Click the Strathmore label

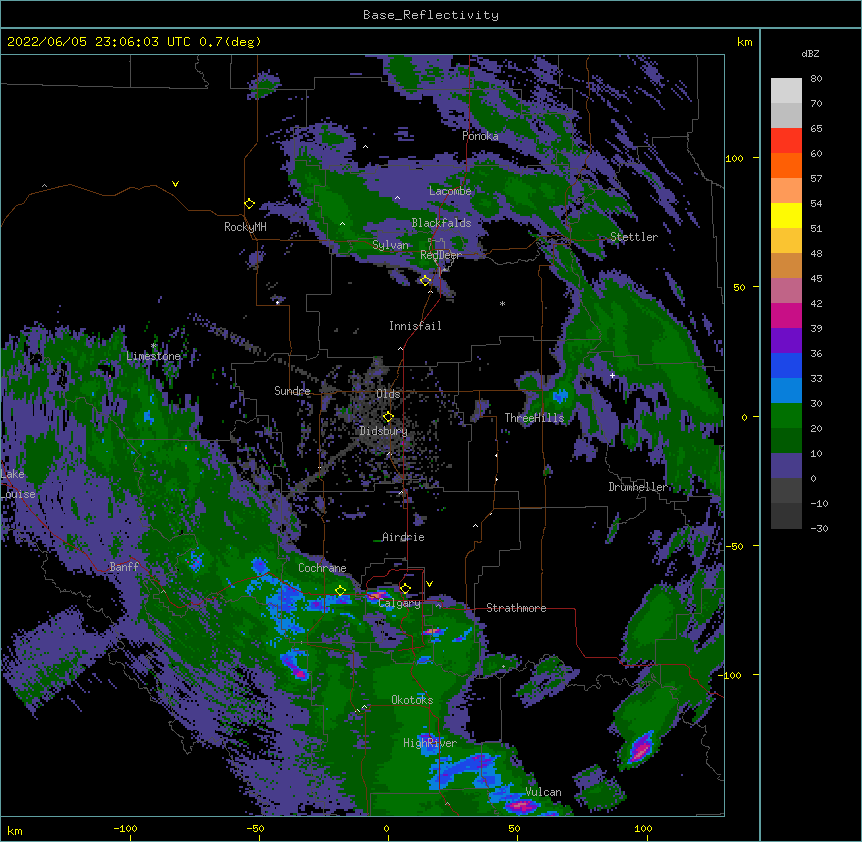[x=516, y=608]
